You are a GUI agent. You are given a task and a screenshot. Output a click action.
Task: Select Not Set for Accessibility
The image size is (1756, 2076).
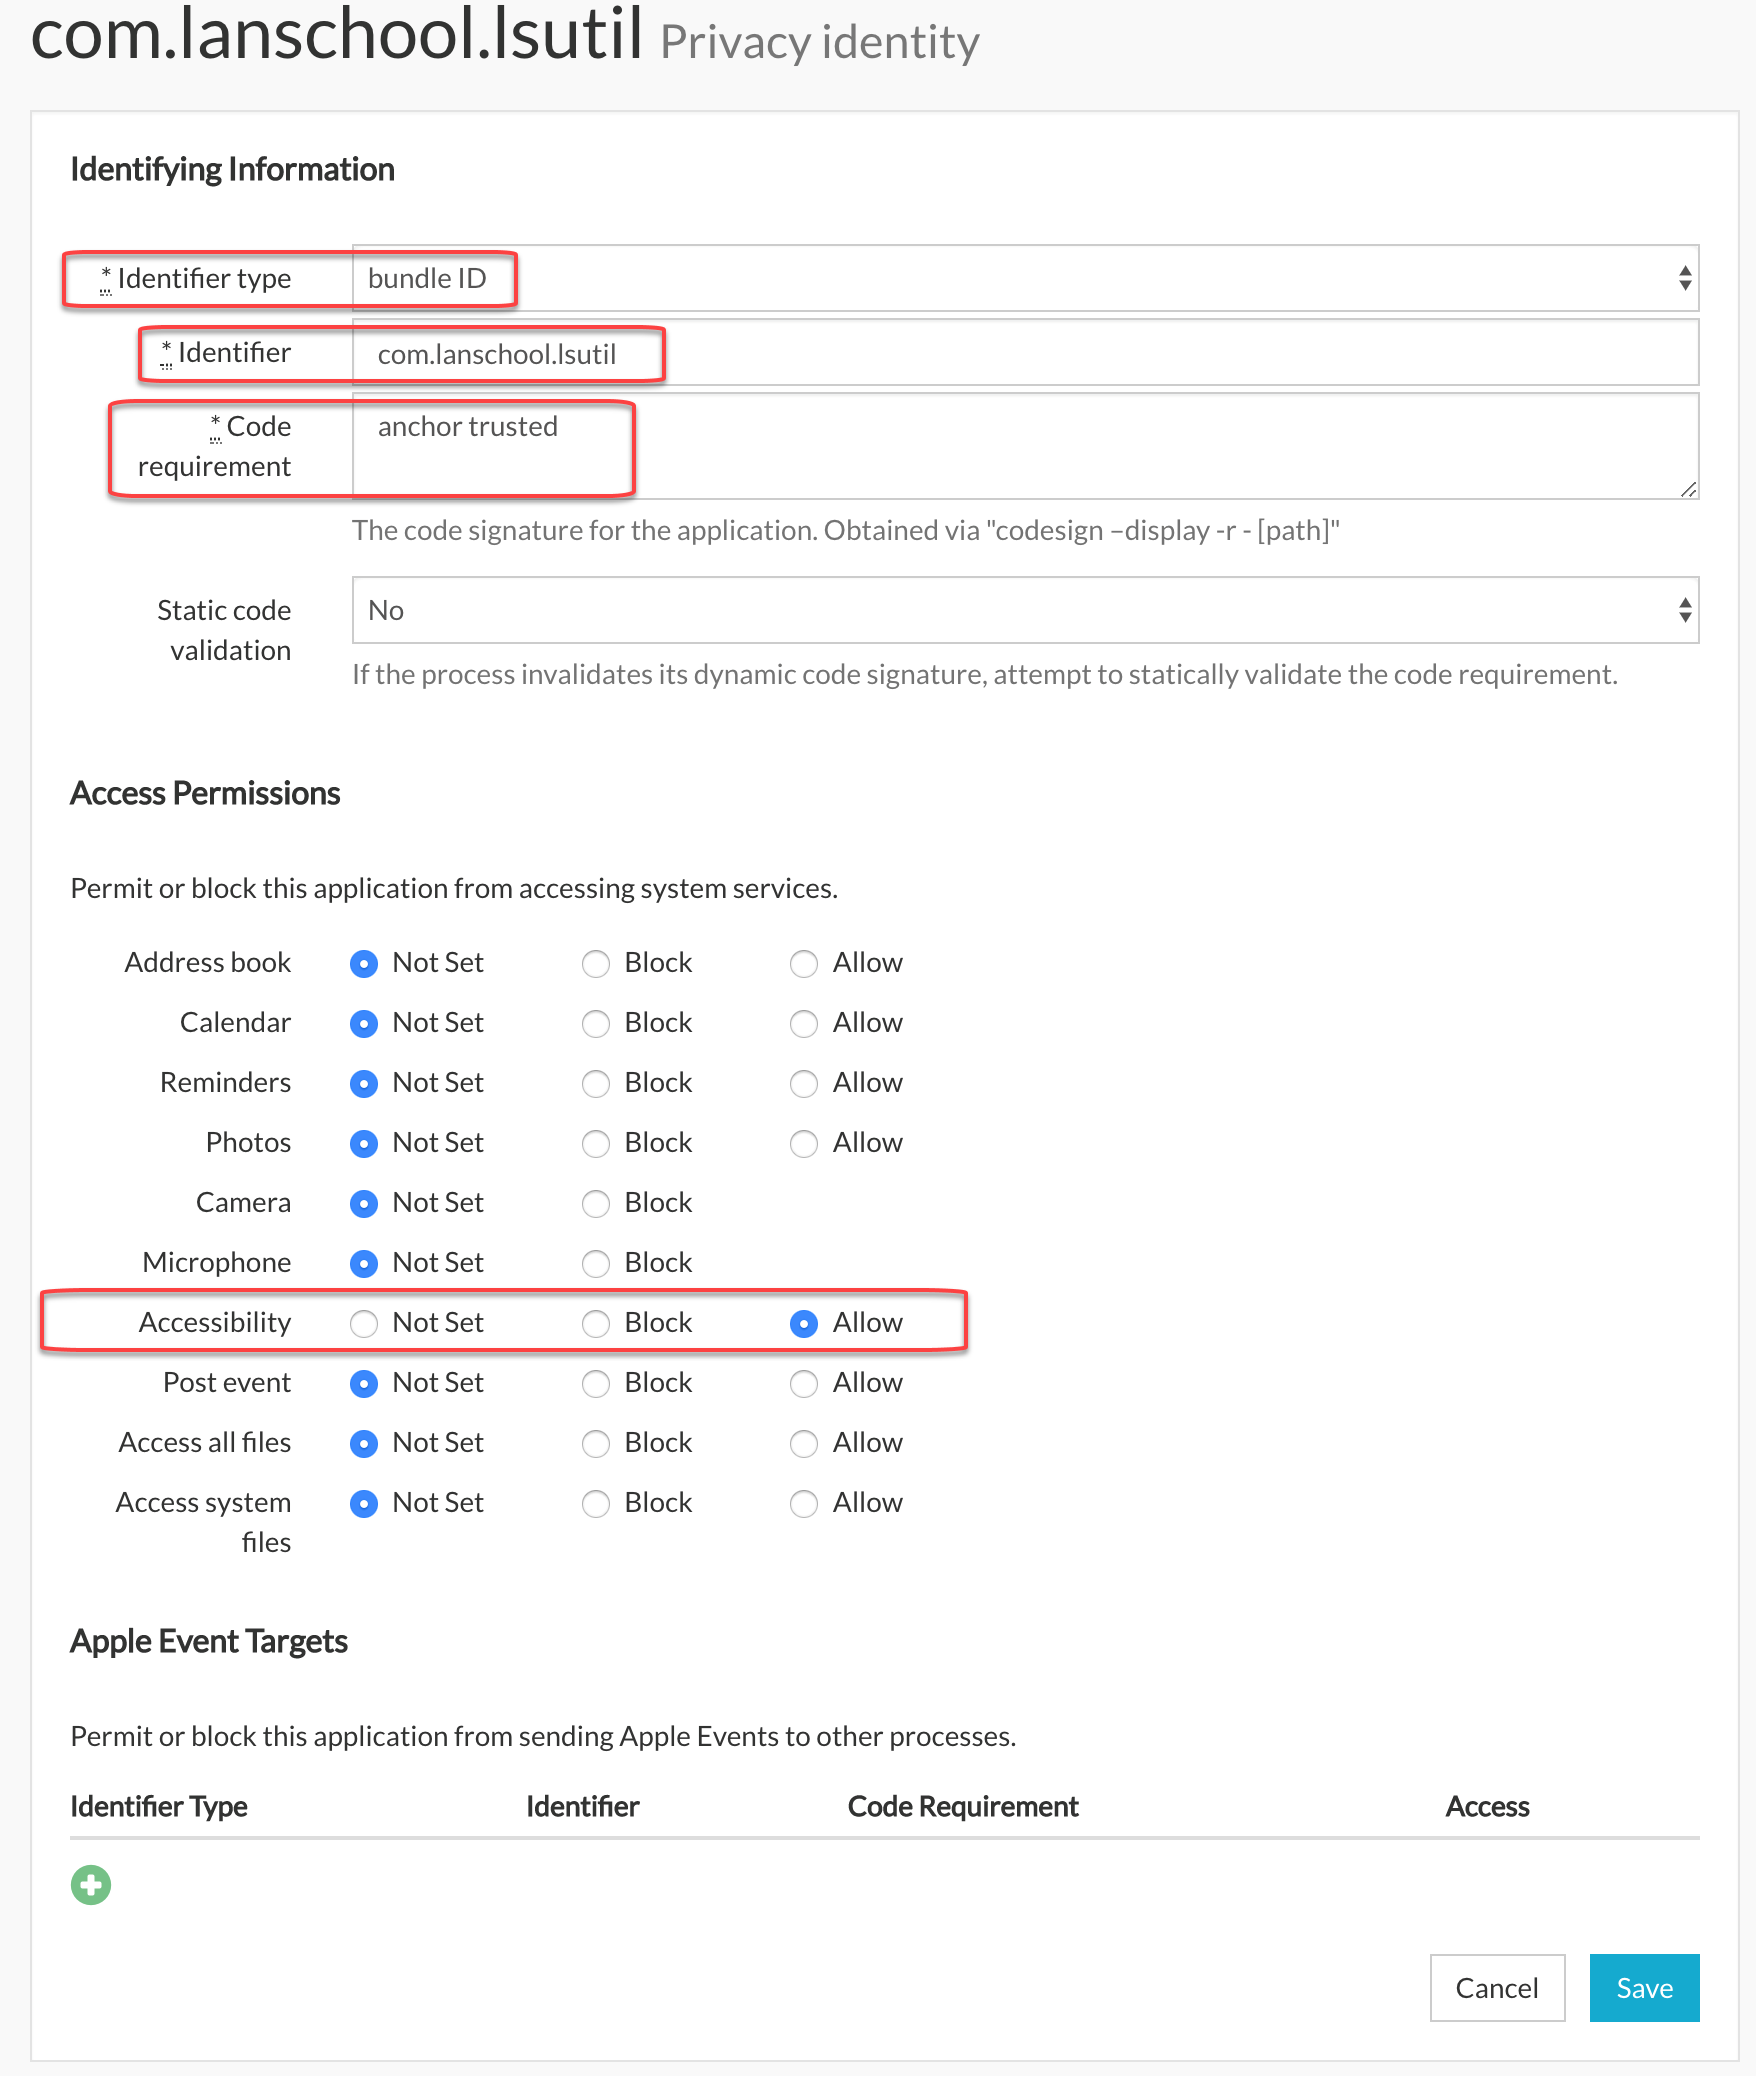tap(364, 1323)
